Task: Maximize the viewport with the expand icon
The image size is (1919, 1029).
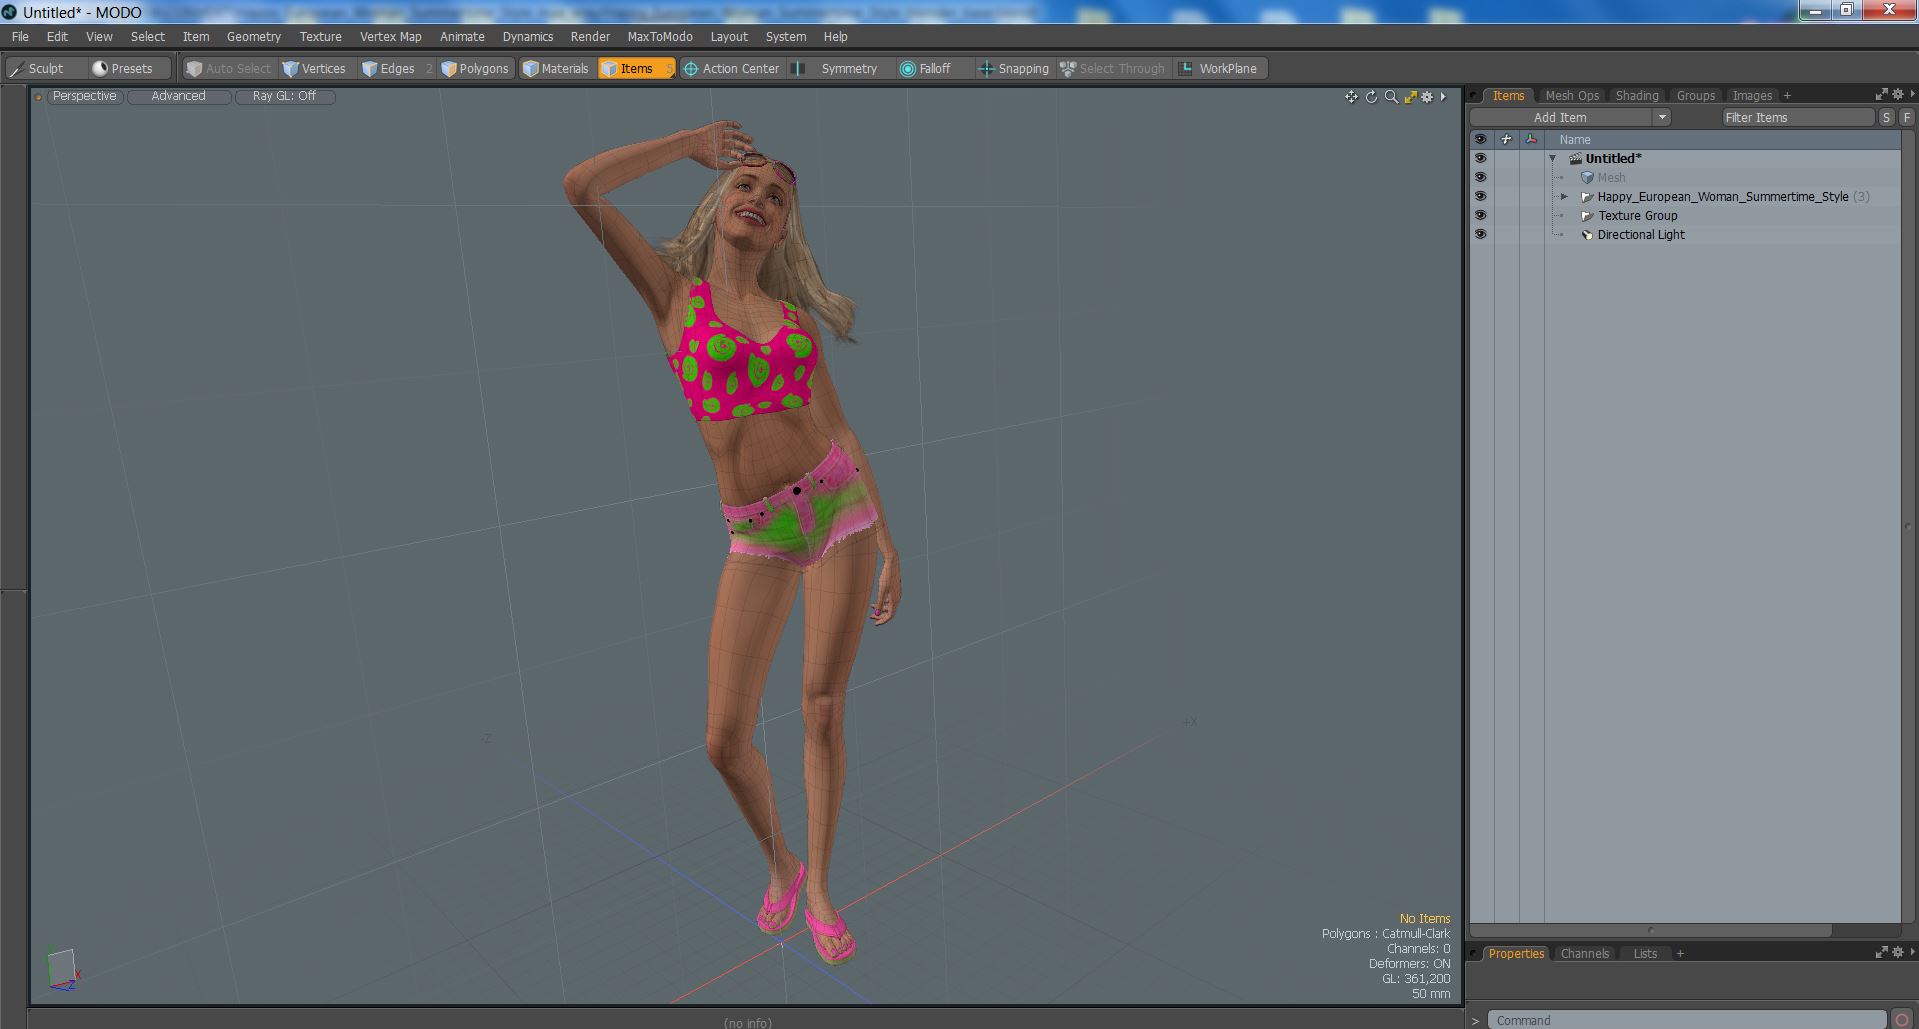Action: coord(1410,97)
